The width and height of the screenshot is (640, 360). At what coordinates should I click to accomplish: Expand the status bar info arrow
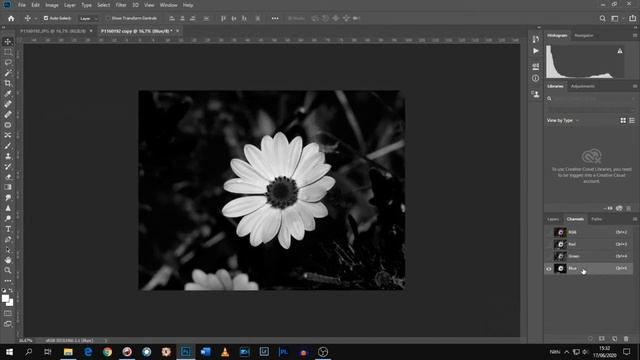pos(106,340)
